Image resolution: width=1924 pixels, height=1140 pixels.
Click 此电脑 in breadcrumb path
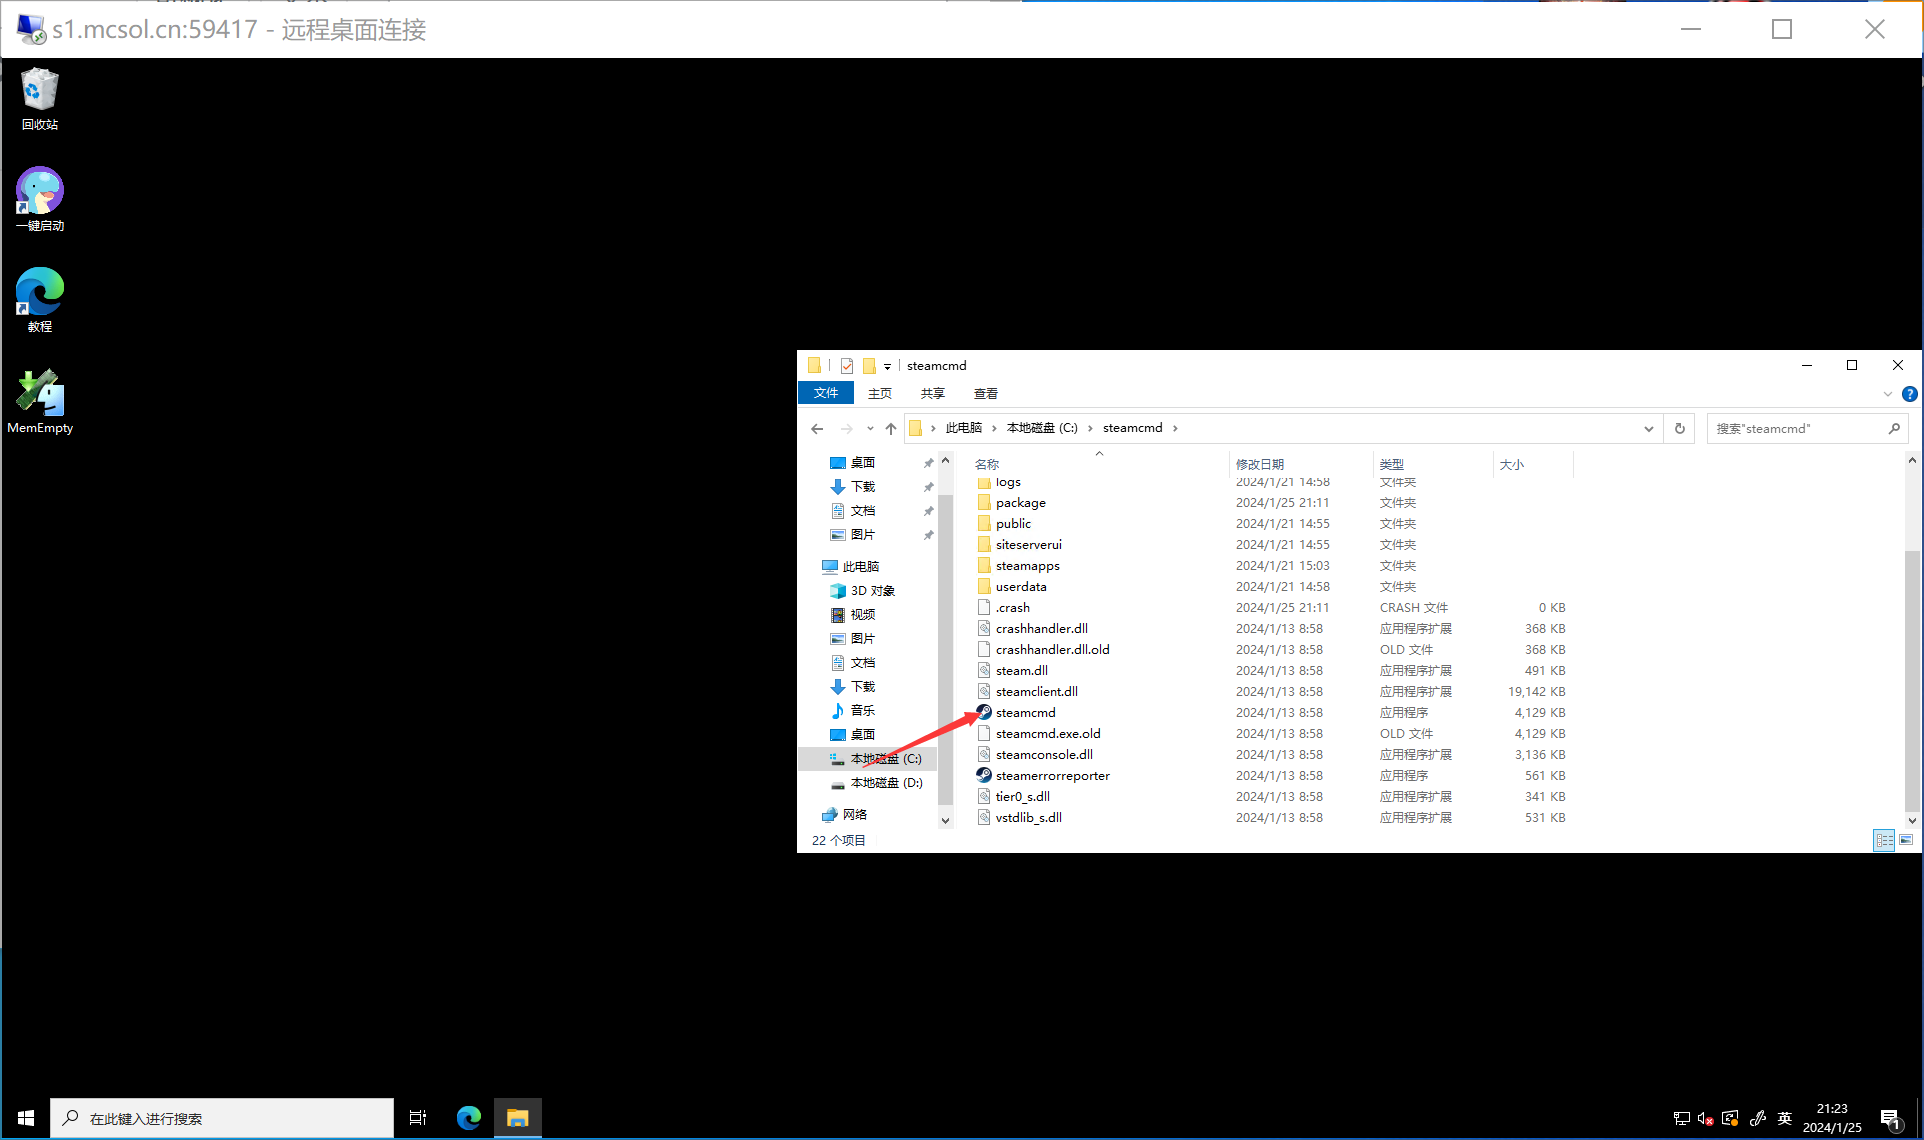[x=964, y=428]
